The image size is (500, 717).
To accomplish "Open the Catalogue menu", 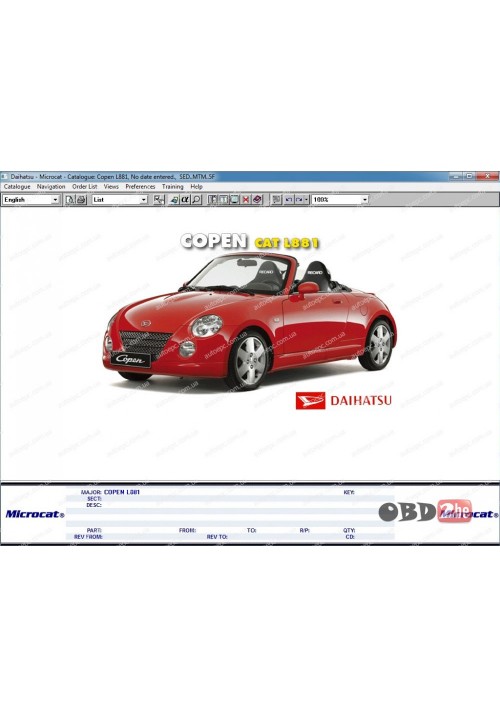I will pos(17,187).
